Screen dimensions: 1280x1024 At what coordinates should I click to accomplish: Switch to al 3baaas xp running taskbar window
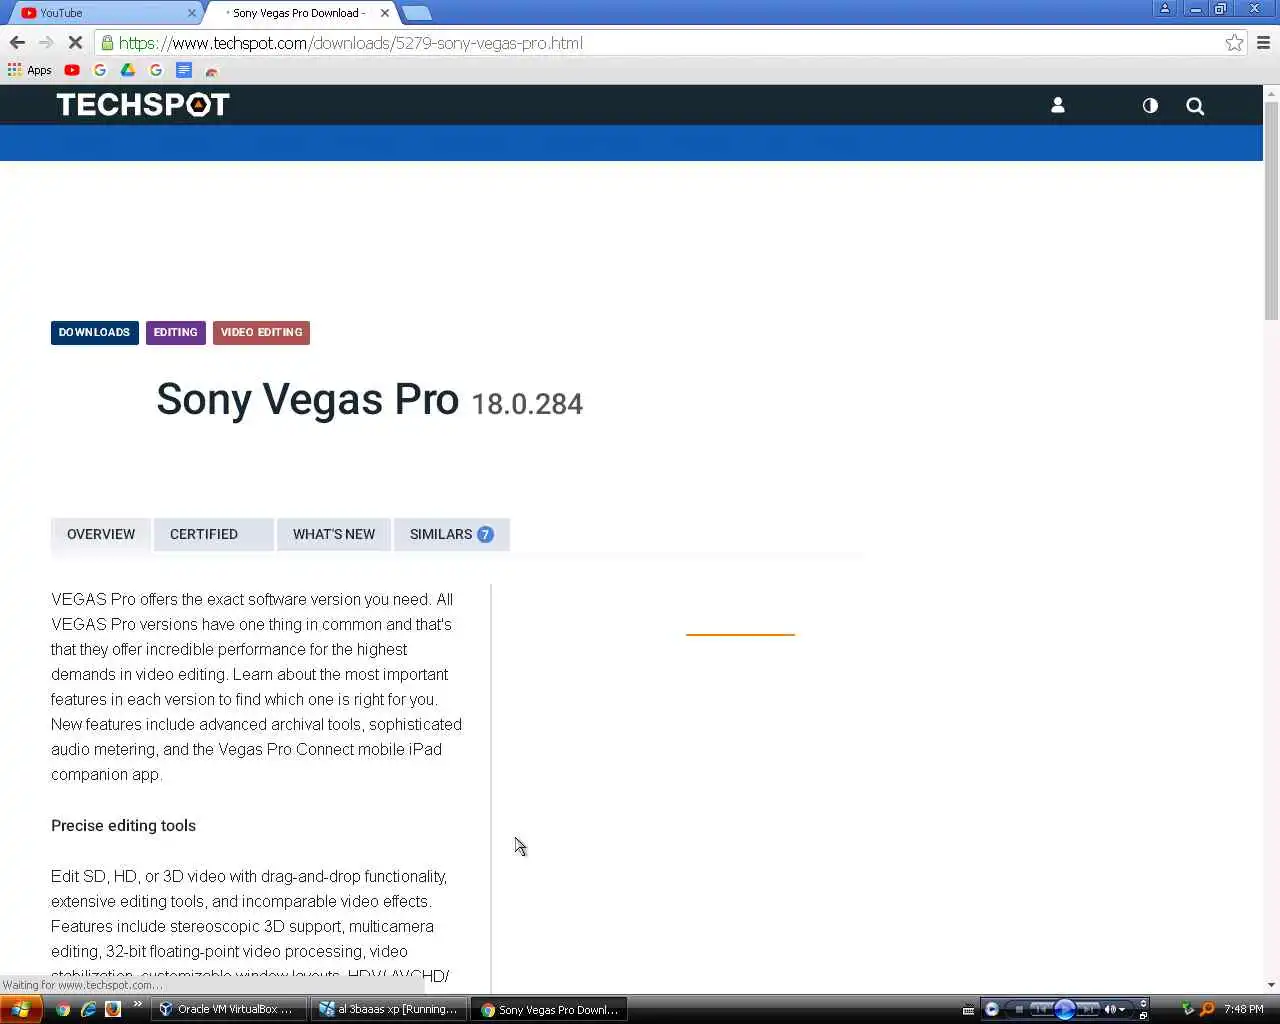[x=388, y=1009]
